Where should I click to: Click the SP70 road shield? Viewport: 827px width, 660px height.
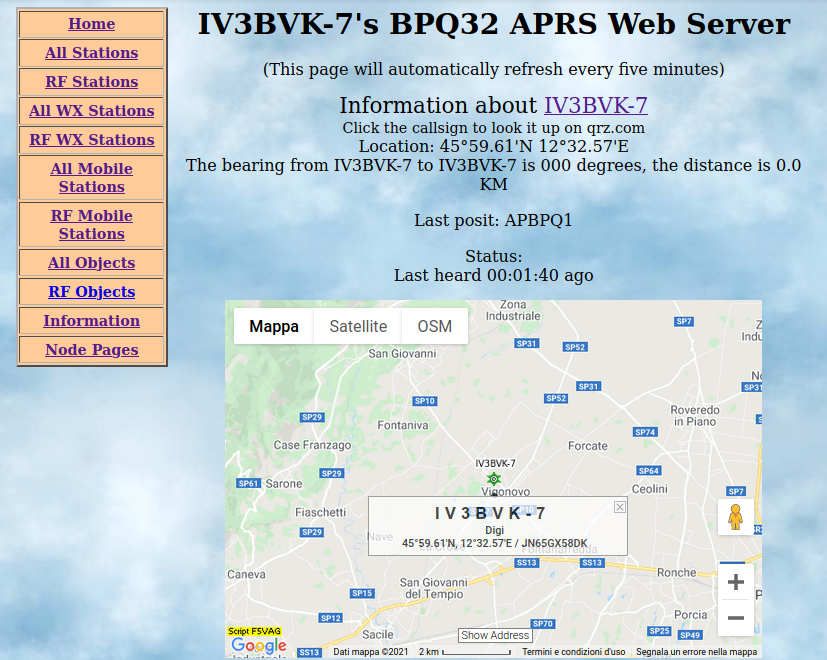click(x=543, y=624)
